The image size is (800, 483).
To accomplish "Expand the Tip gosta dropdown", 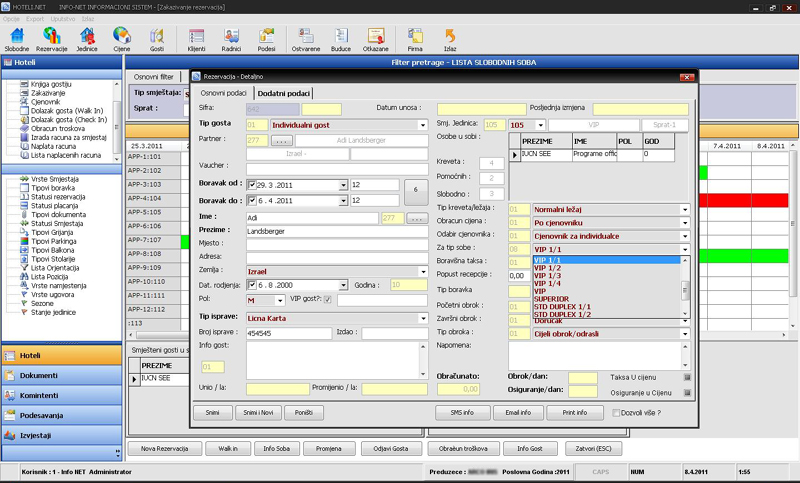I will point(422,125).
